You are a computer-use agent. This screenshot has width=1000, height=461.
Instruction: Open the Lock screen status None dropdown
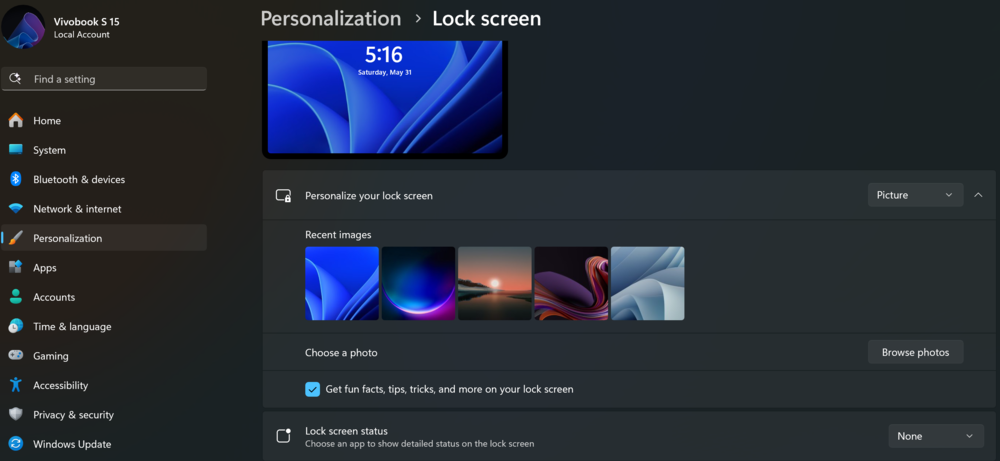[x=936, y=436]
